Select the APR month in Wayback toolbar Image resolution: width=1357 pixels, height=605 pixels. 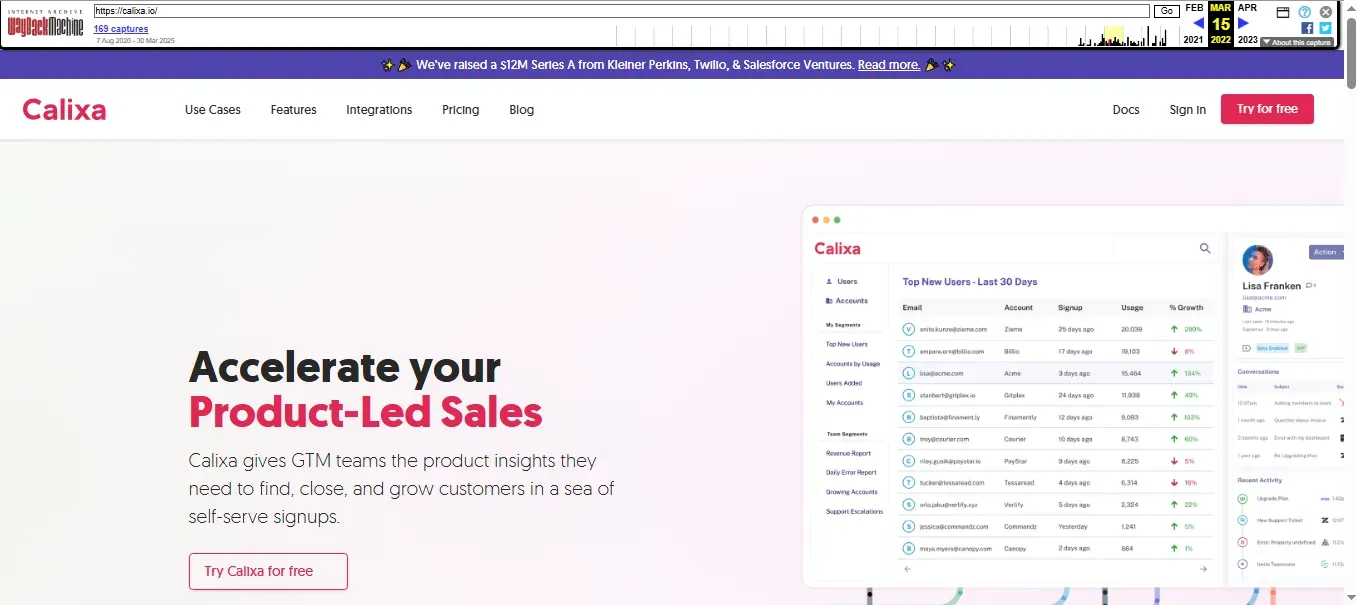coord(1247,7)
